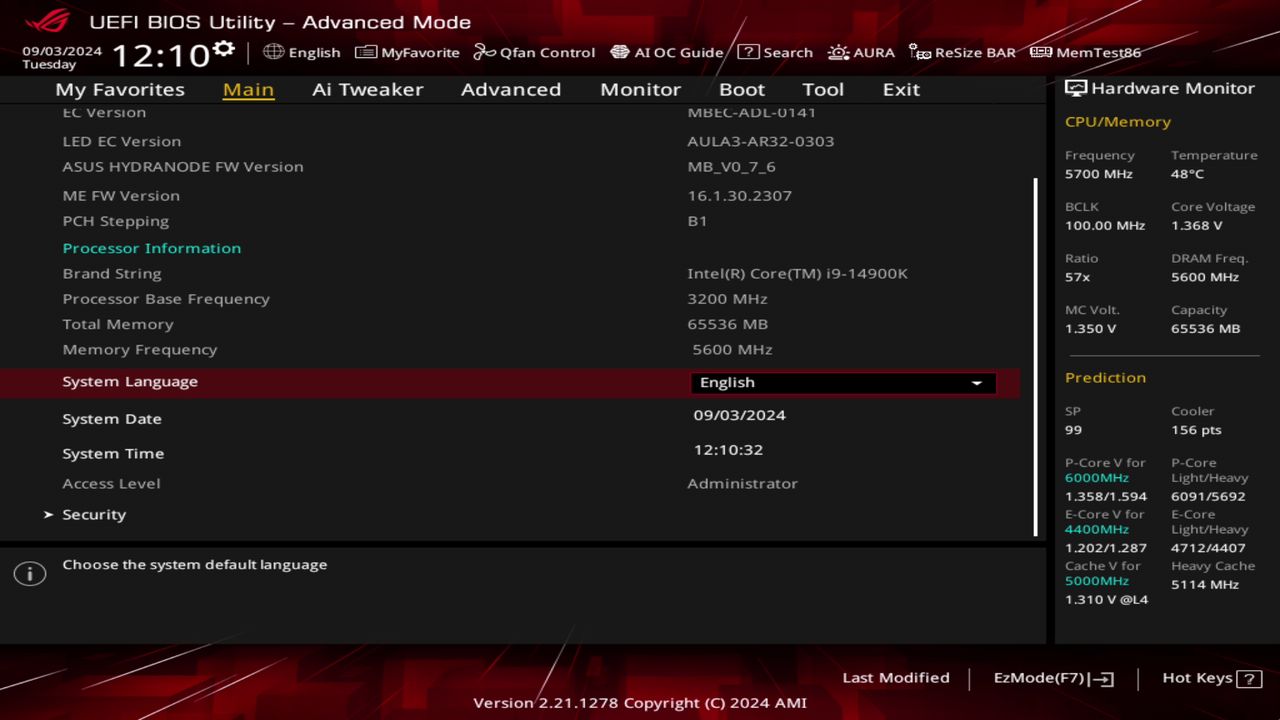Edit System Time value 12:10:32
1280x720 pixels.
[x=728, y=450]
